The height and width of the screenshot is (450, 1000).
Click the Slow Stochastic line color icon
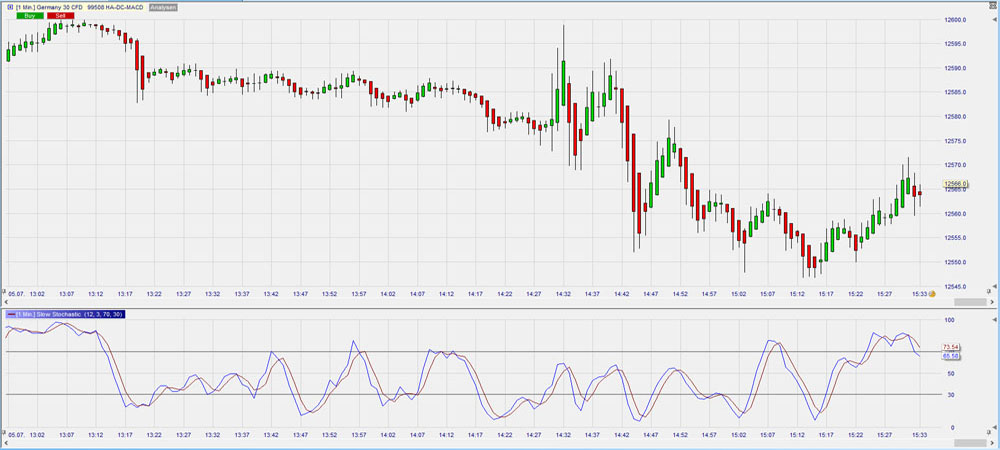10,314
